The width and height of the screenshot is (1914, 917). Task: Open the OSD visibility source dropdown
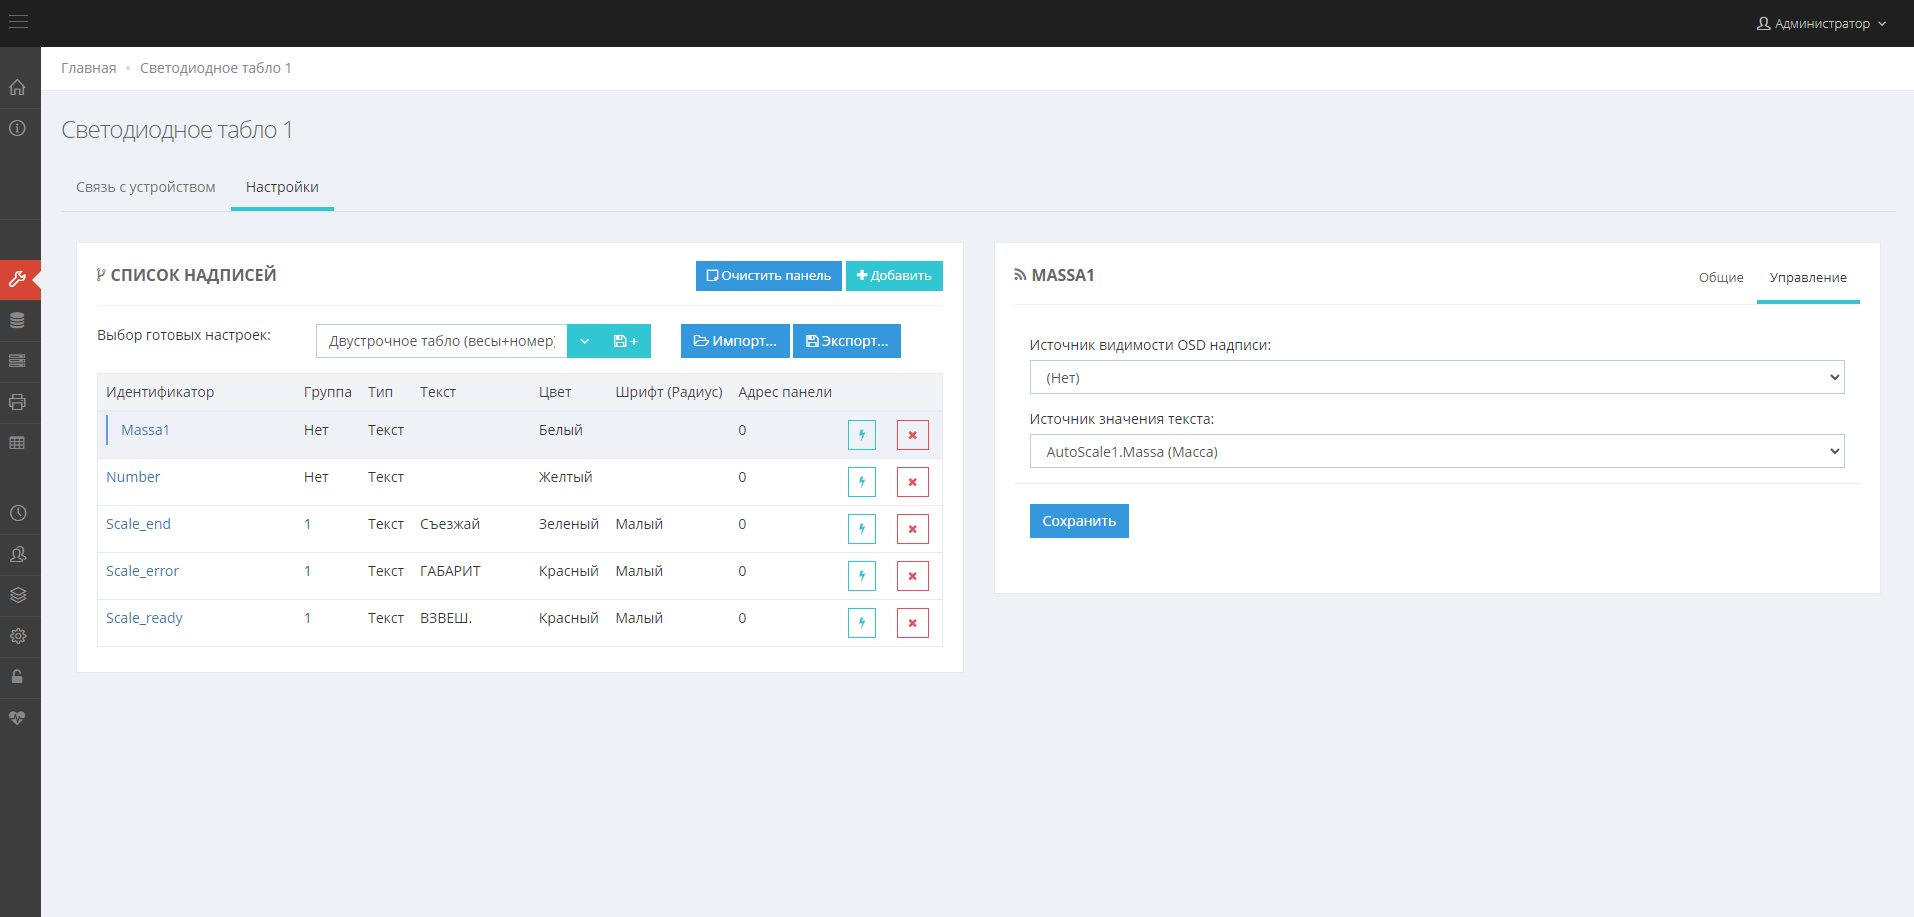[x=1436, y=378]
